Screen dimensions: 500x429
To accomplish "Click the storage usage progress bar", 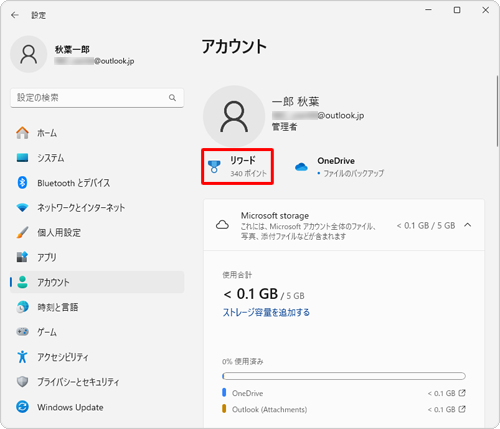I will pos(344,376).
